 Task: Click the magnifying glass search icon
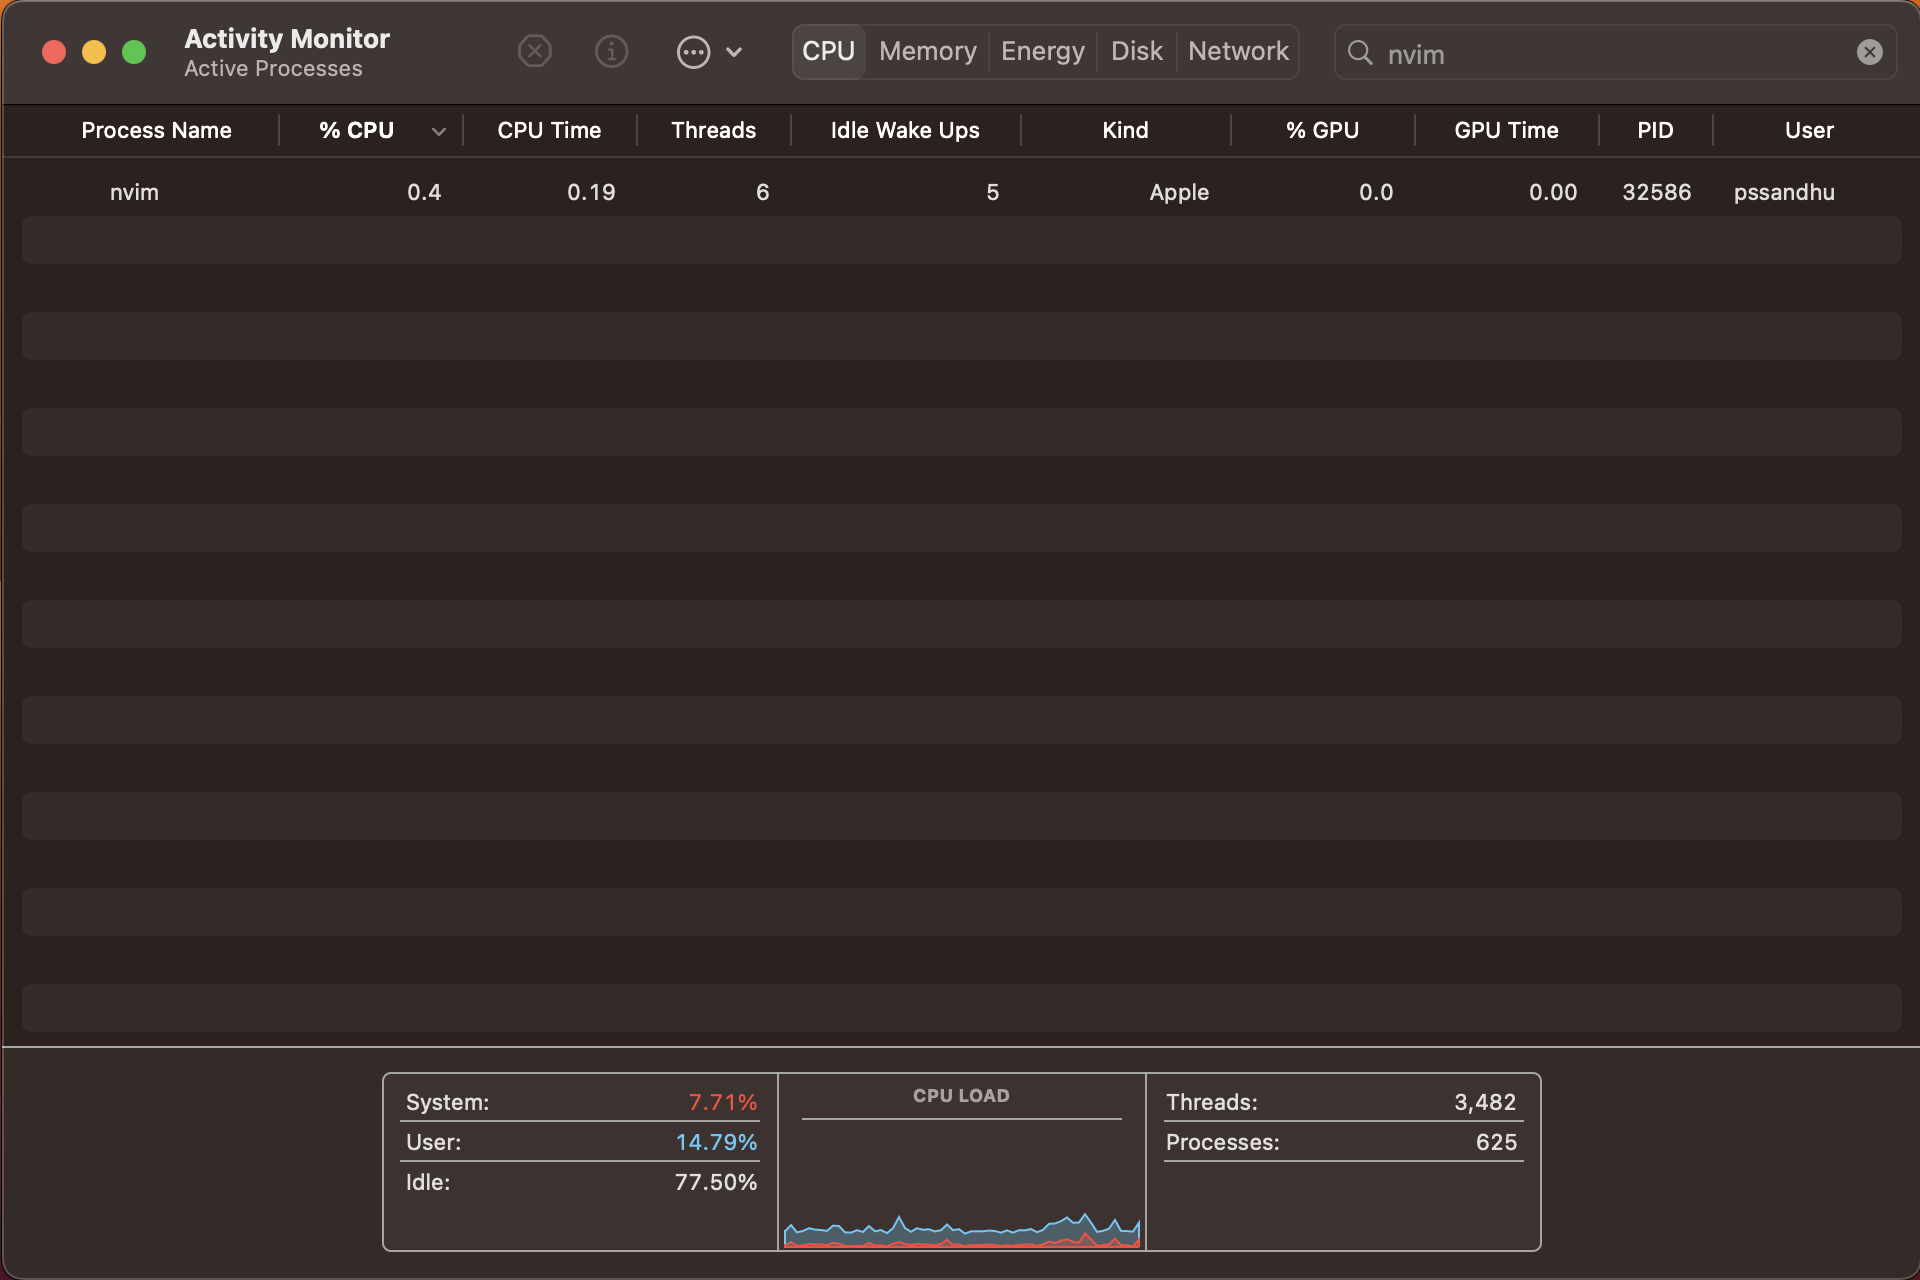[1360, 52]
